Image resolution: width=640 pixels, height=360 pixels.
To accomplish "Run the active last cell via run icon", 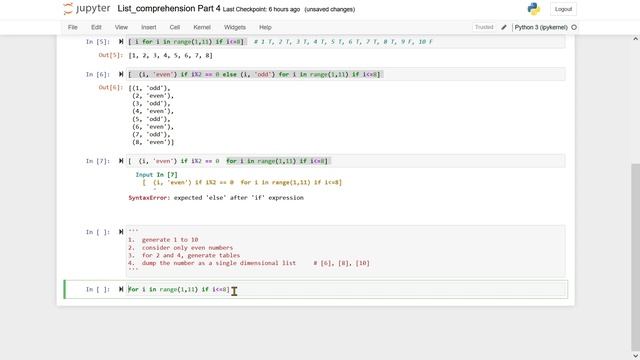I will point(121,289).
